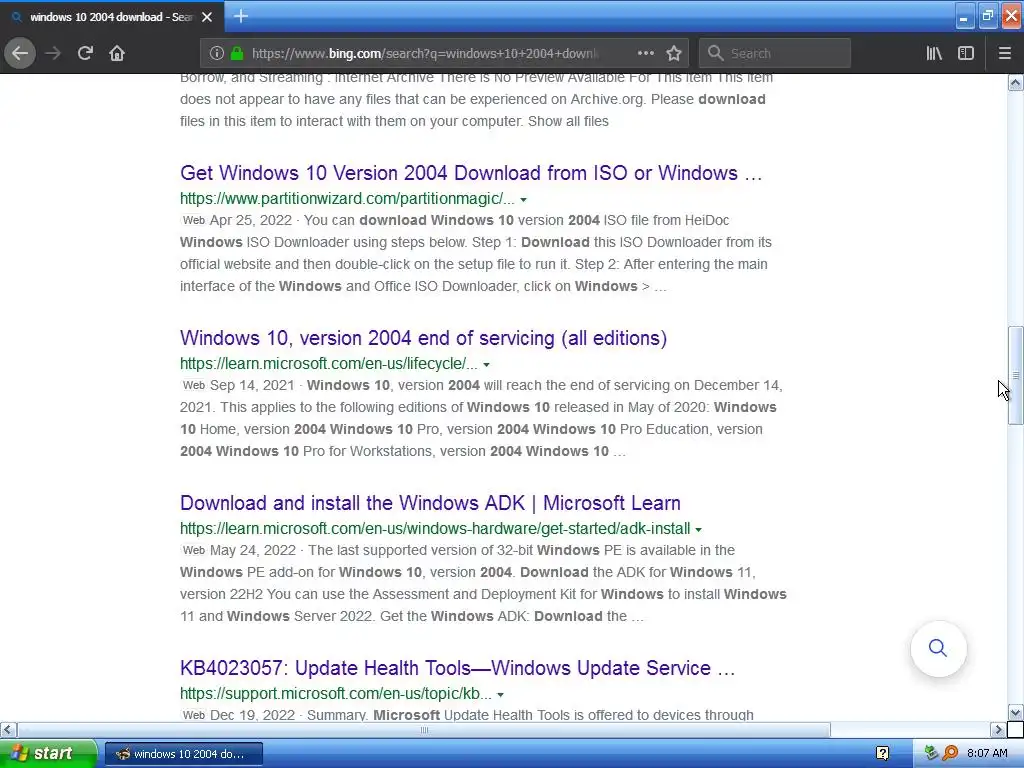Click the Dec 19, 2022 result date

[x=252, y=715]
